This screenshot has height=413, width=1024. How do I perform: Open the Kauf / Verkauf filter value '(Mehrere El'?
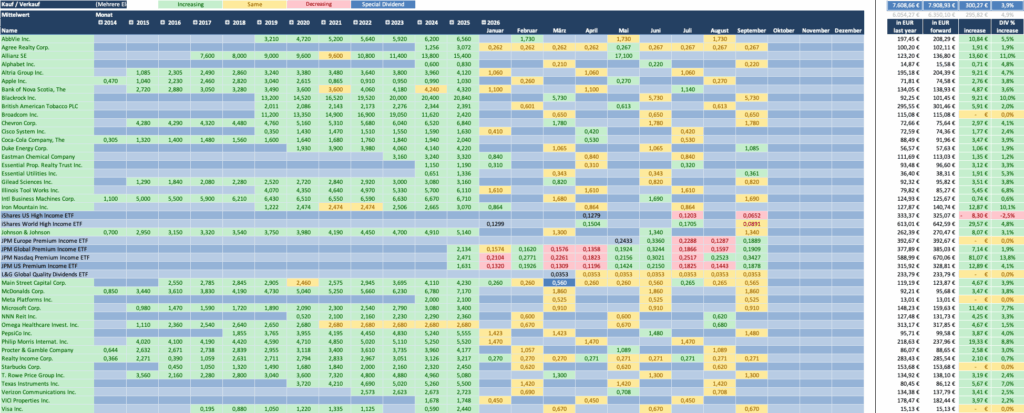point(111,4)
